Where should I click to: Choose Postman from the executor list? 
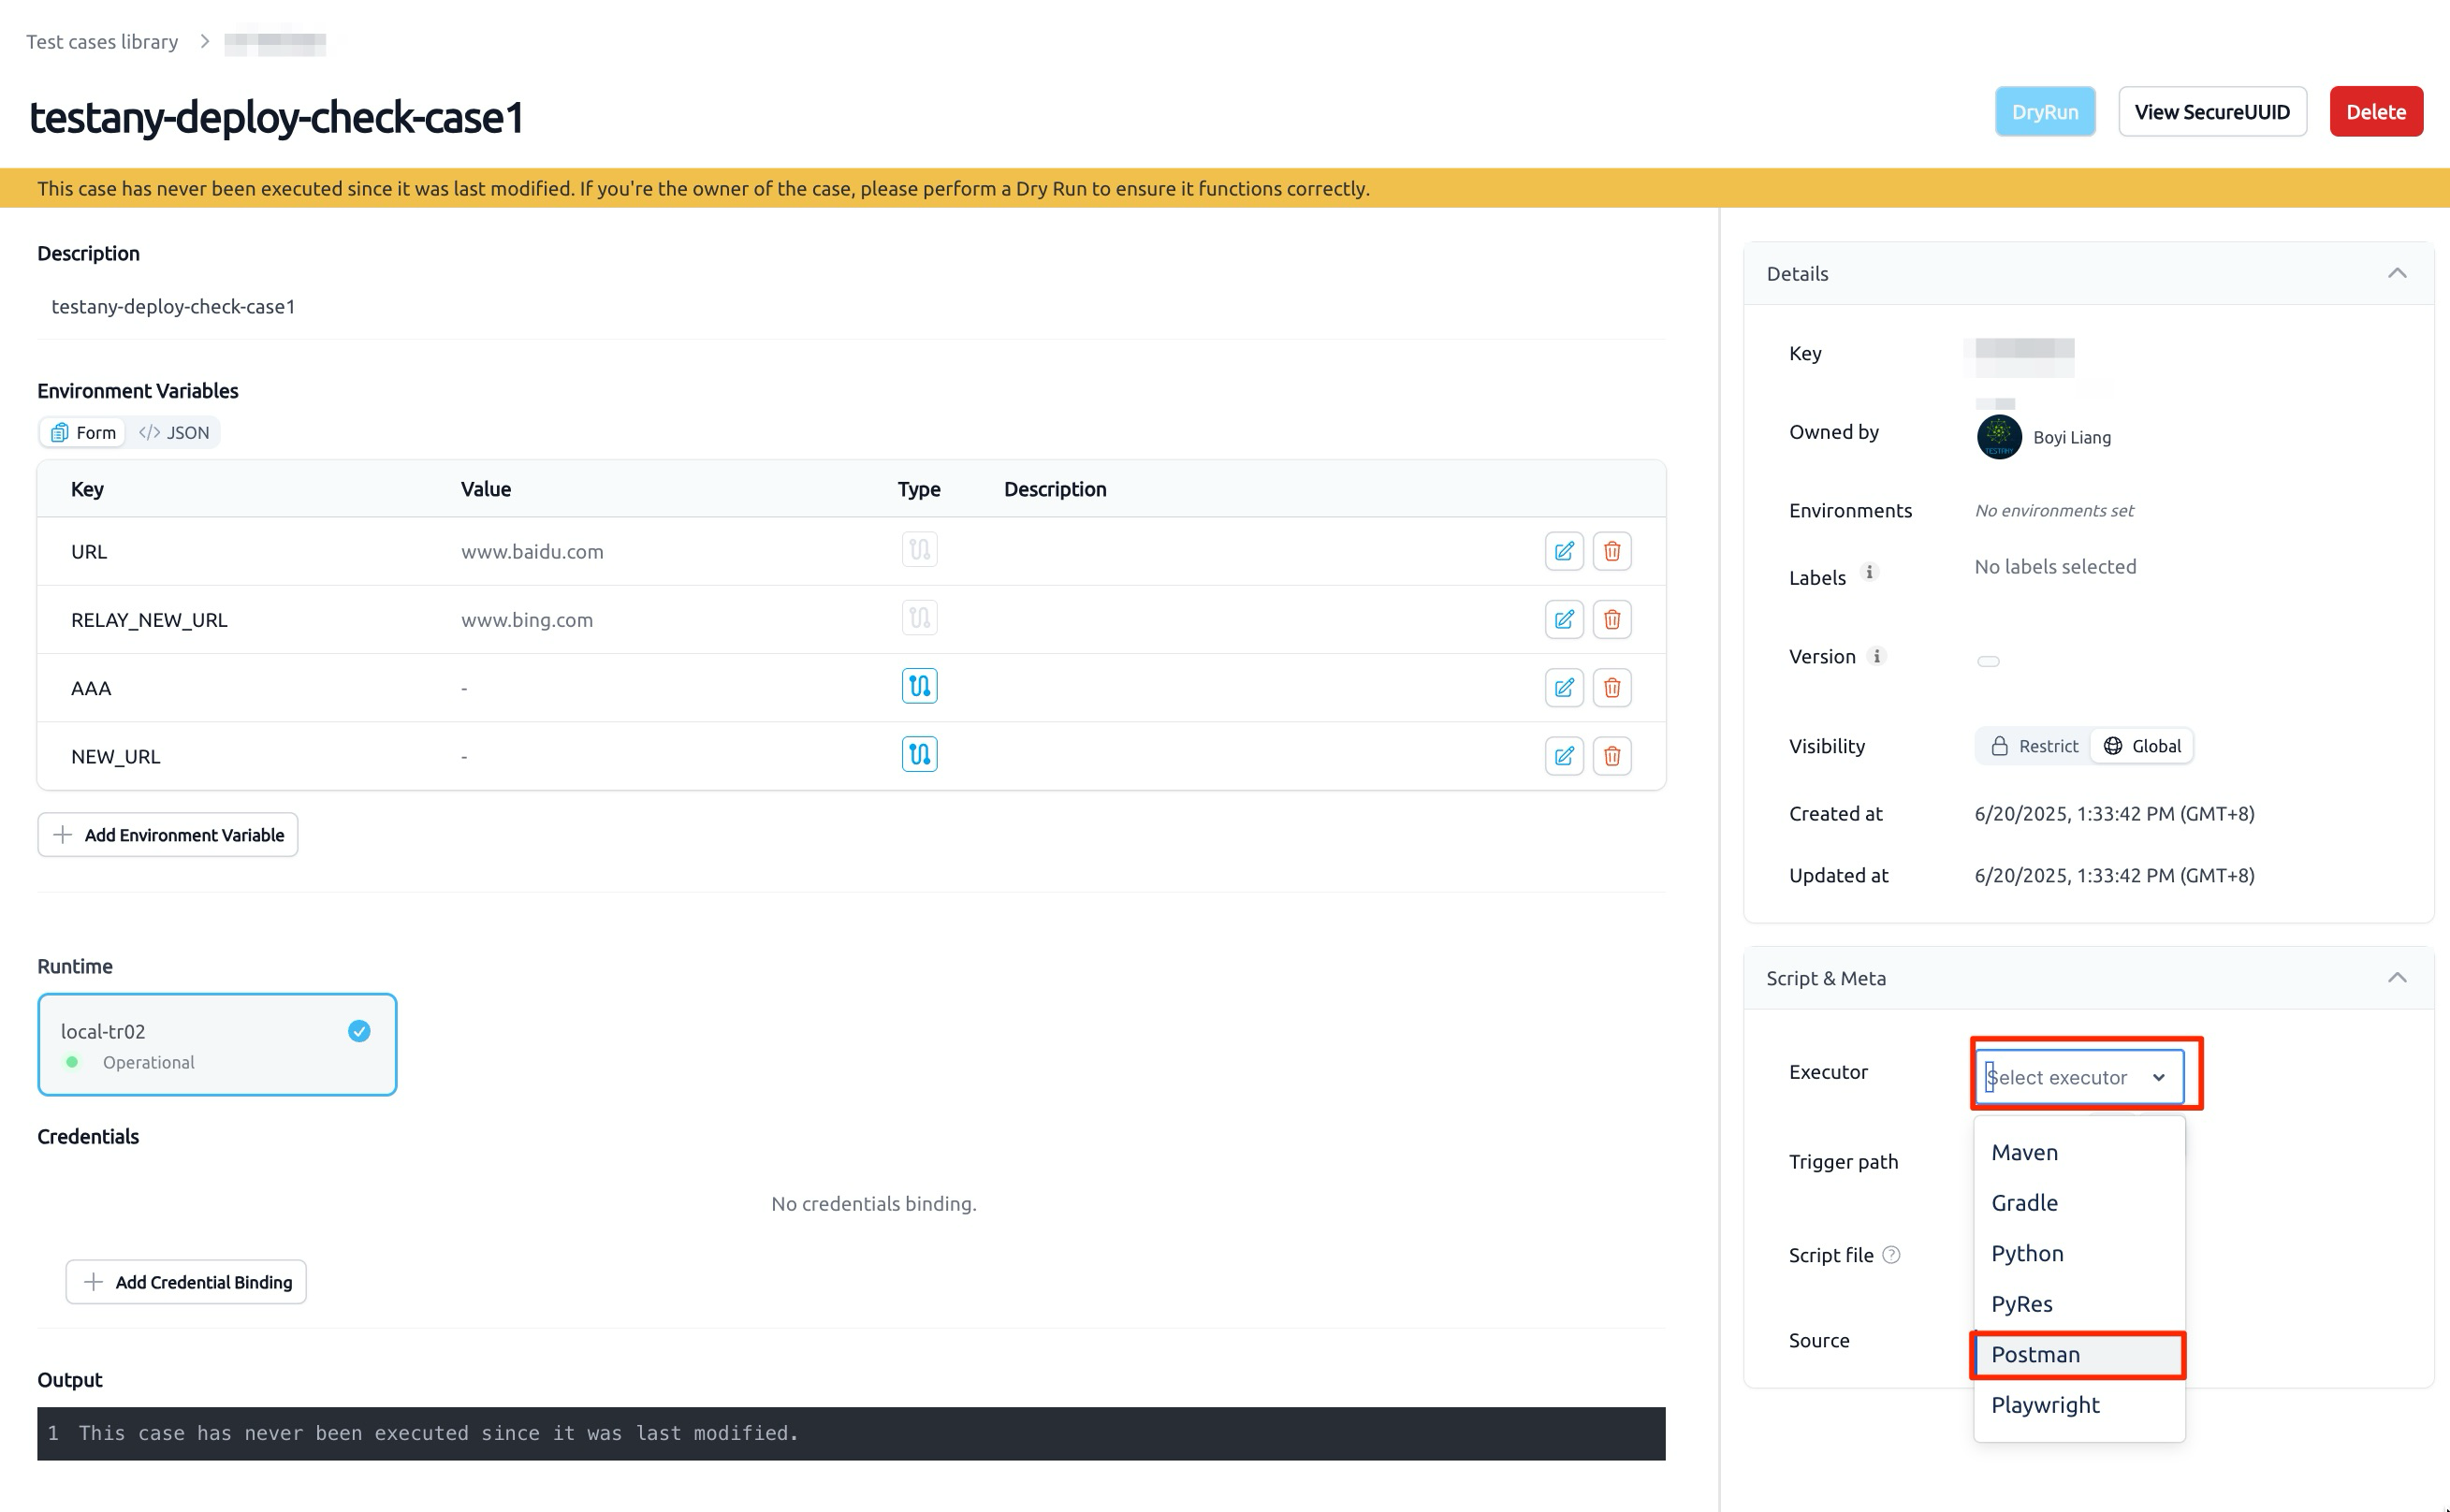[2079, 1354]
